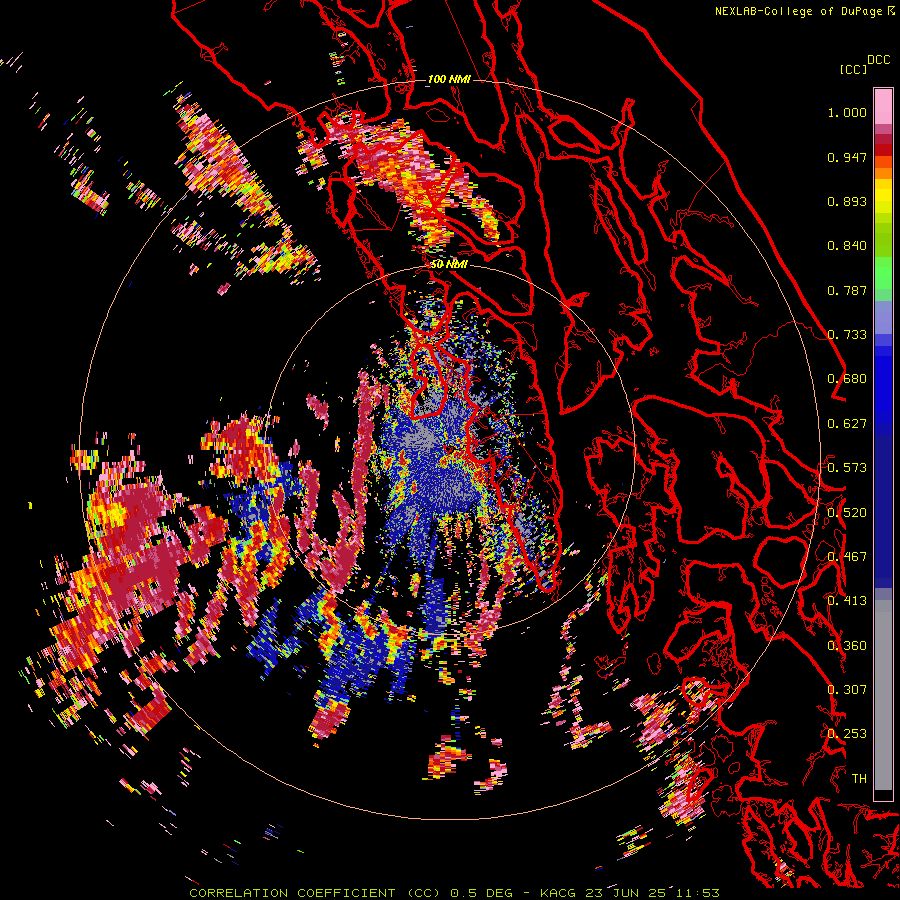Select the 0.627 legend value
The height and width of the screenshot is (900, 900).
(x=847, y=424)
